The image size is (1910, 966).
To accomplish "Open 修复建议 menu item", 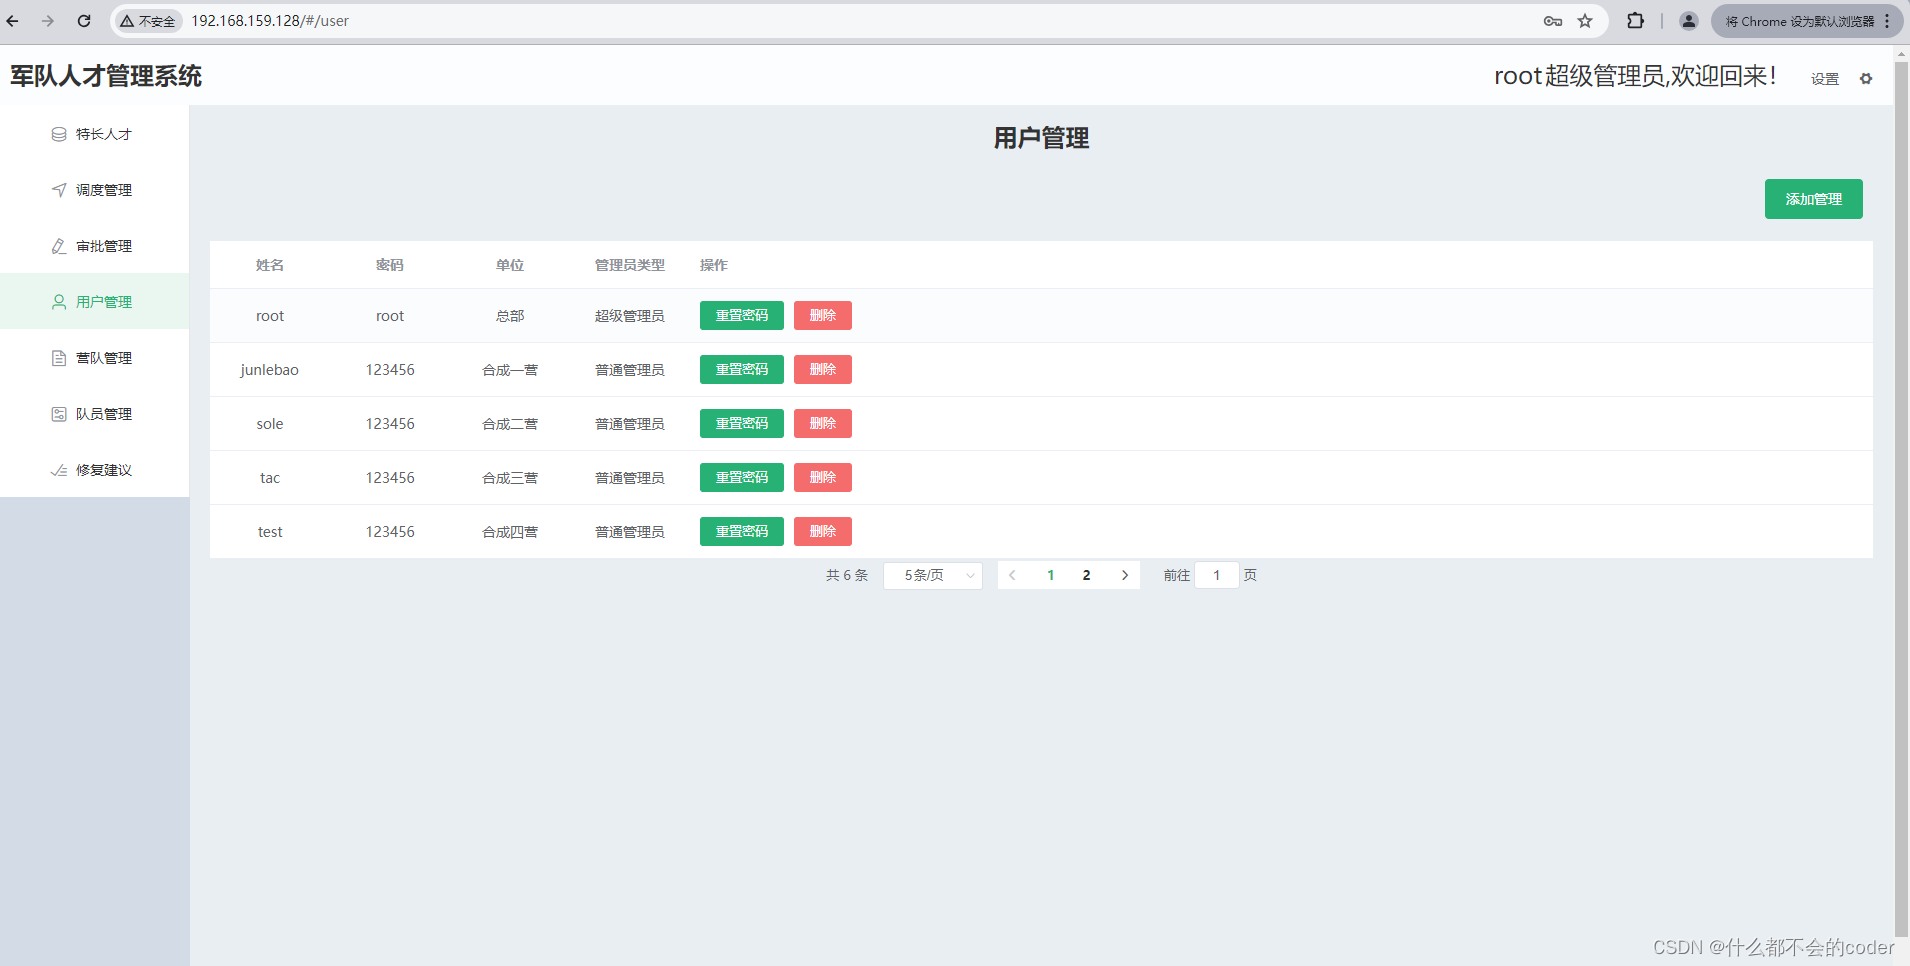I will 94,470.
